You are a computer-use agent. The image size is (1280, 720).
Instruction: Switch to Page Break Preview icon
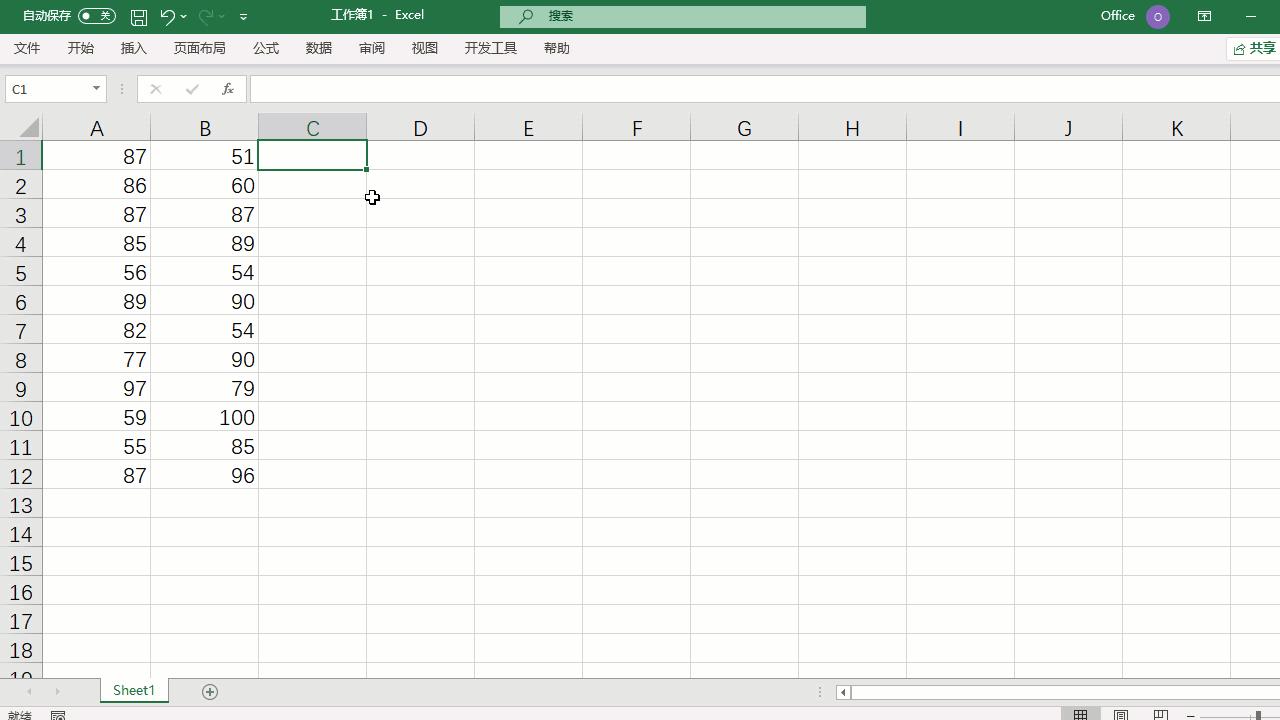tap(1161, 715)
